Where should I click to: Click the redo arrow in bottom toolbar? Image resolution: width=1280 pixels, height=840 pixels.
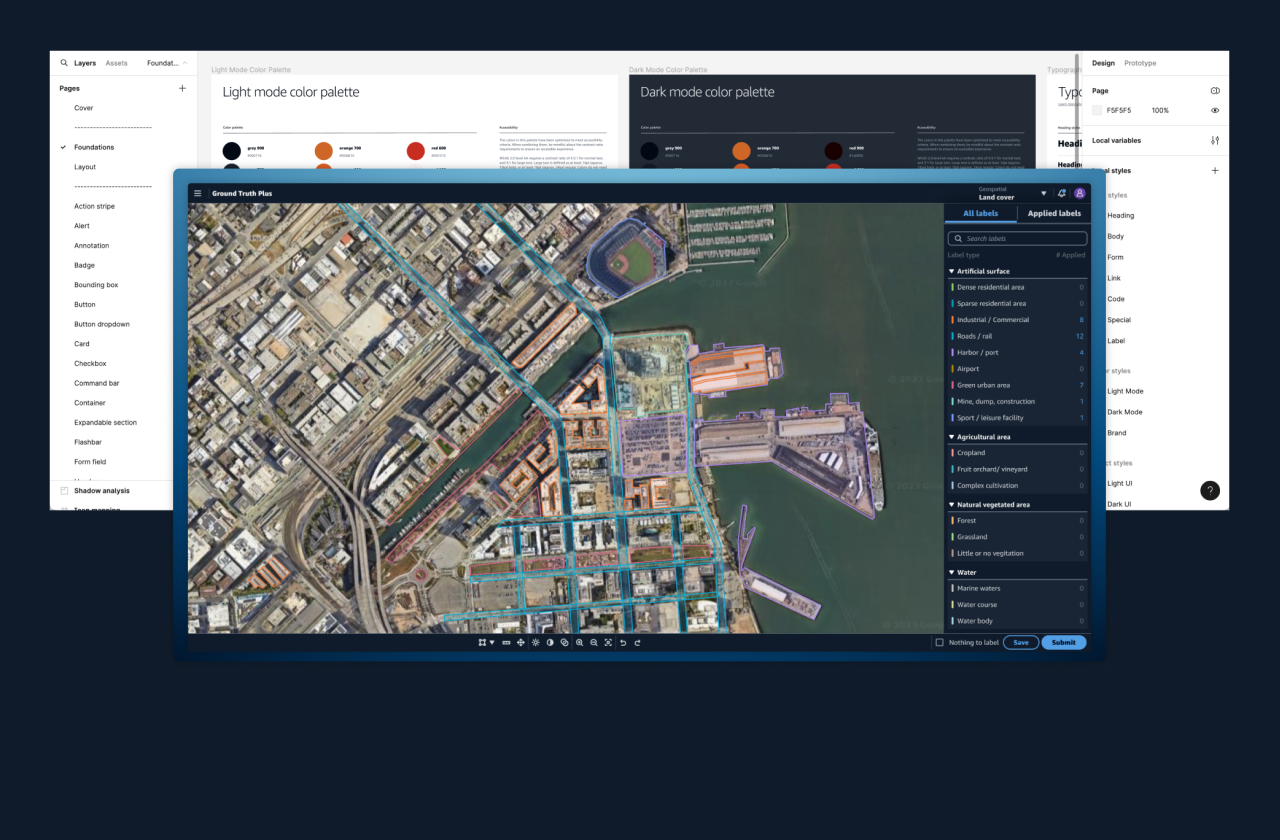tap(637, 643)
